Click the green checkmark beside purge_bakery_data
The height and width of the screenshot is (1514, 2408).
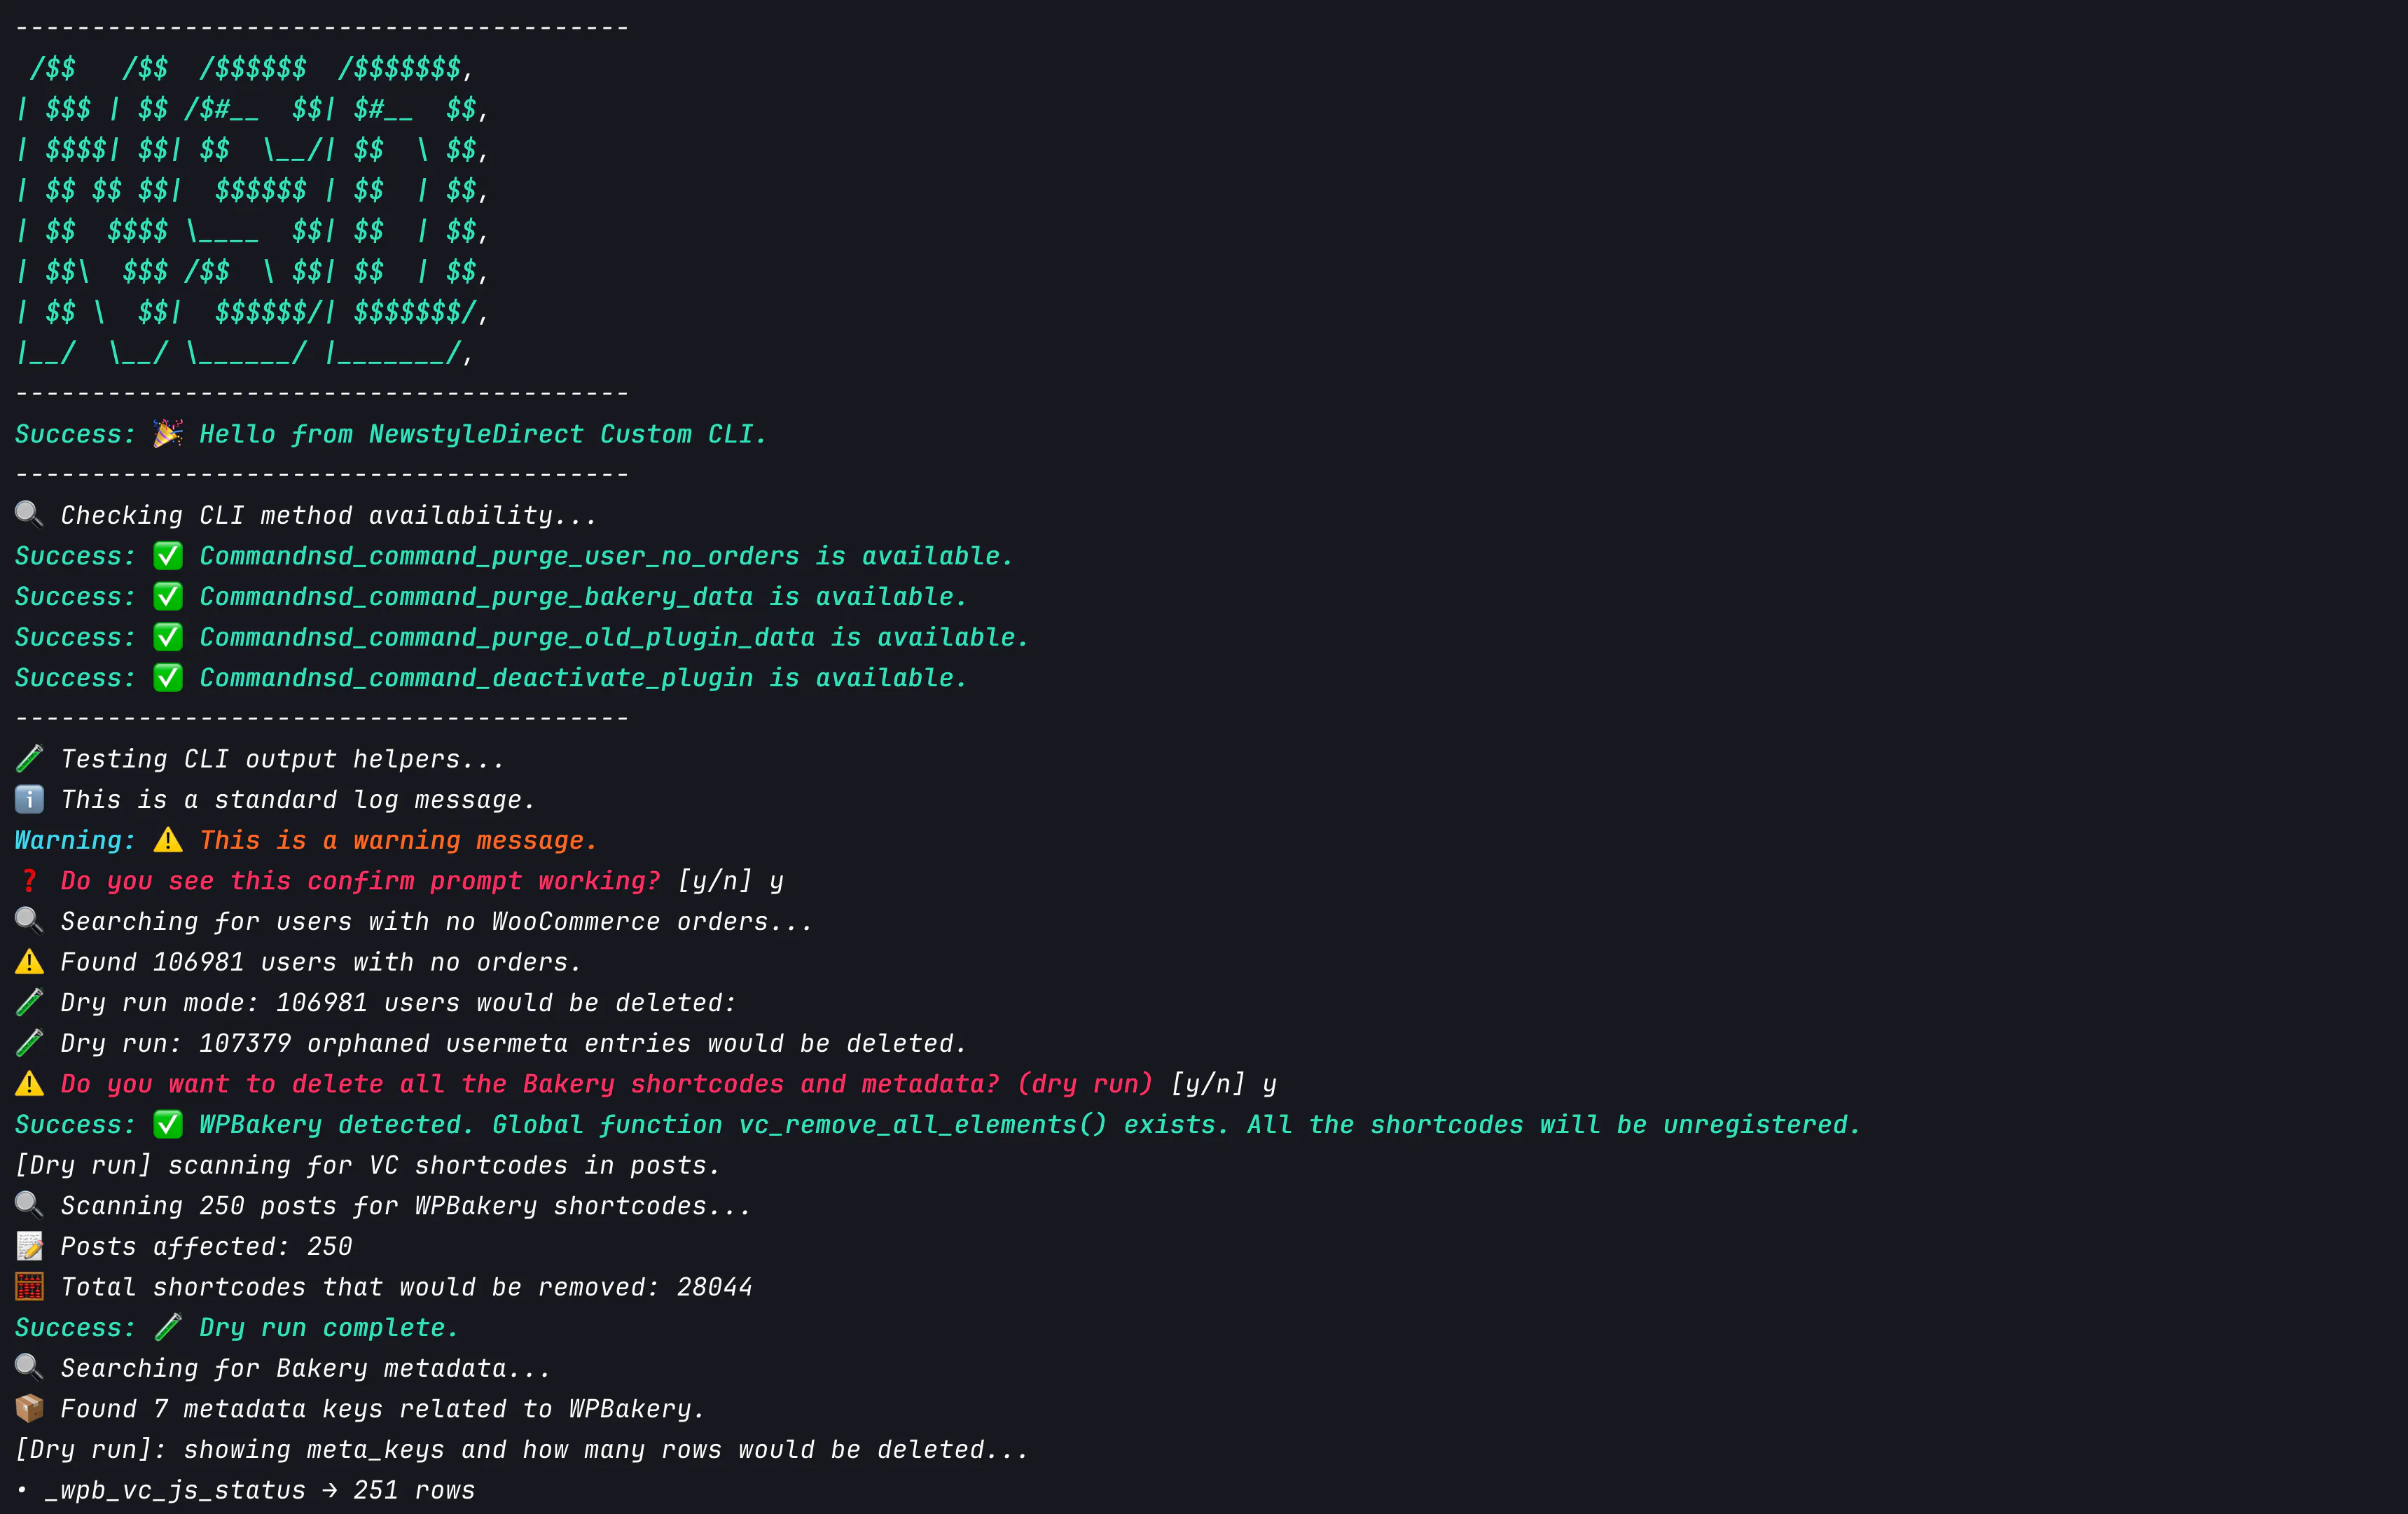click(x=168, y=596)
